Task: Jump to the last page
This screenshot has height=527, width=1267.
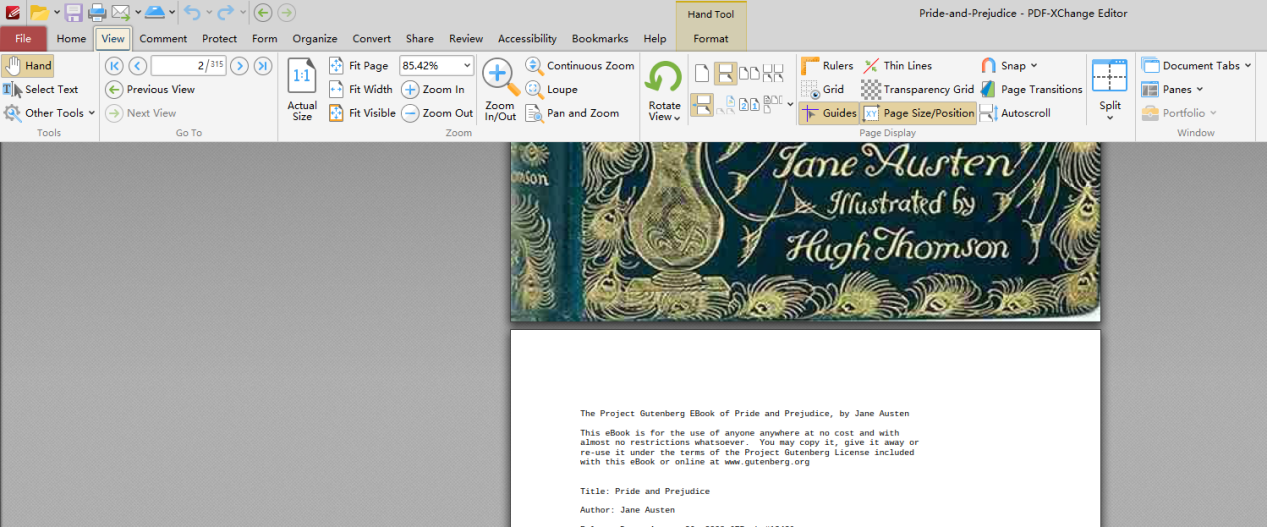Action: point(263,66)
